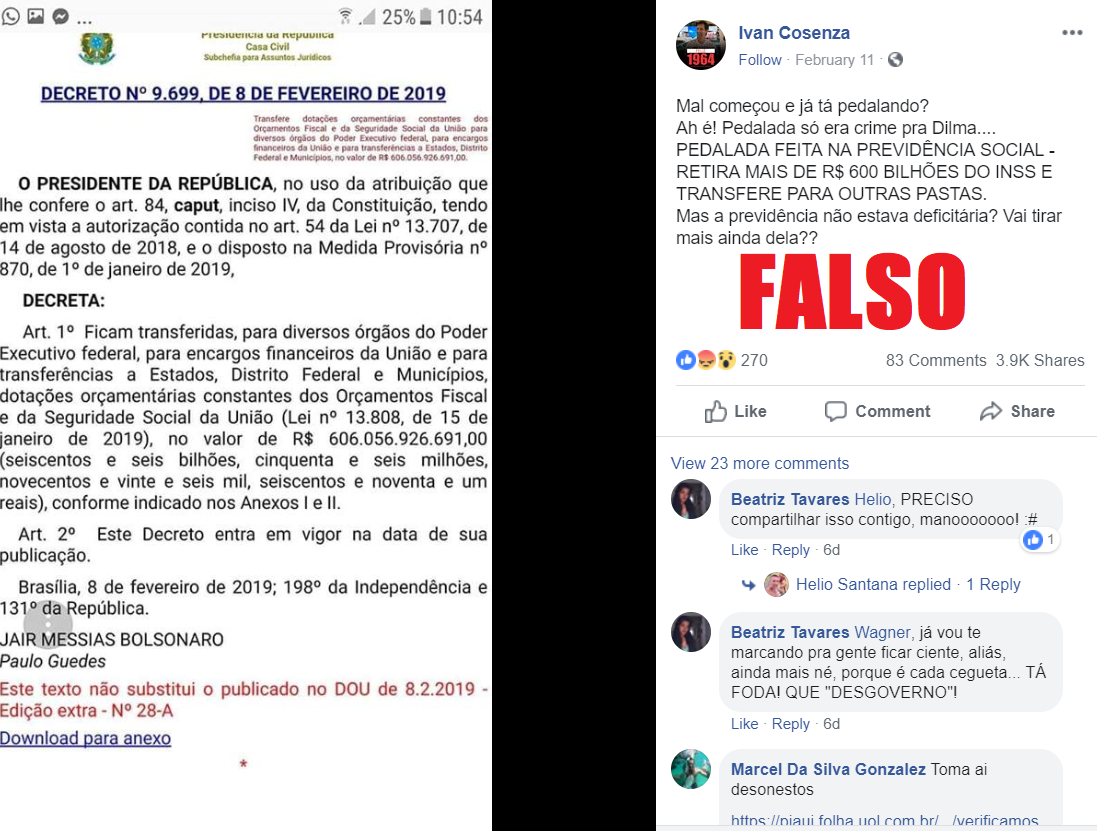Image resolution: width=1097 pixels, height=831 pixels.
Task: Click the globe public visibility icon
Action: [x=895, y=60]
